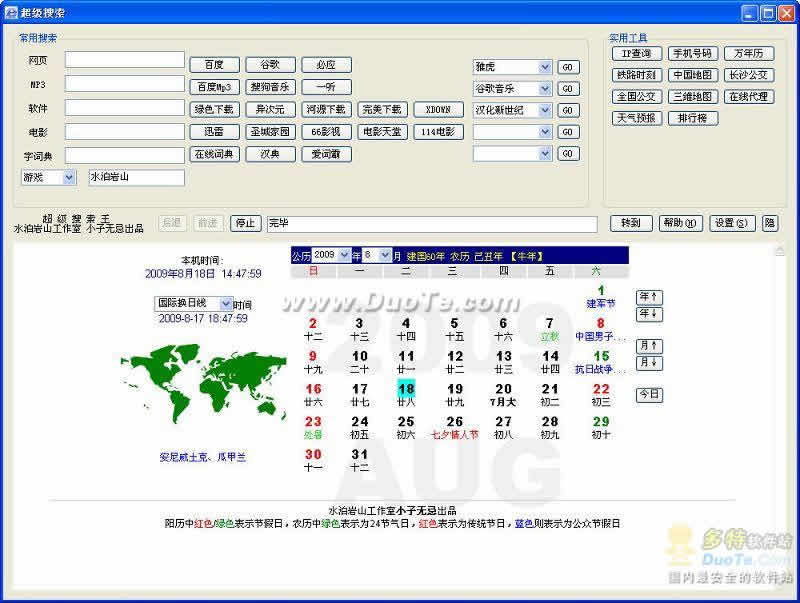Open the IP查询 tool
Screen dimensions: 800x603
click(x=637, y=54)
